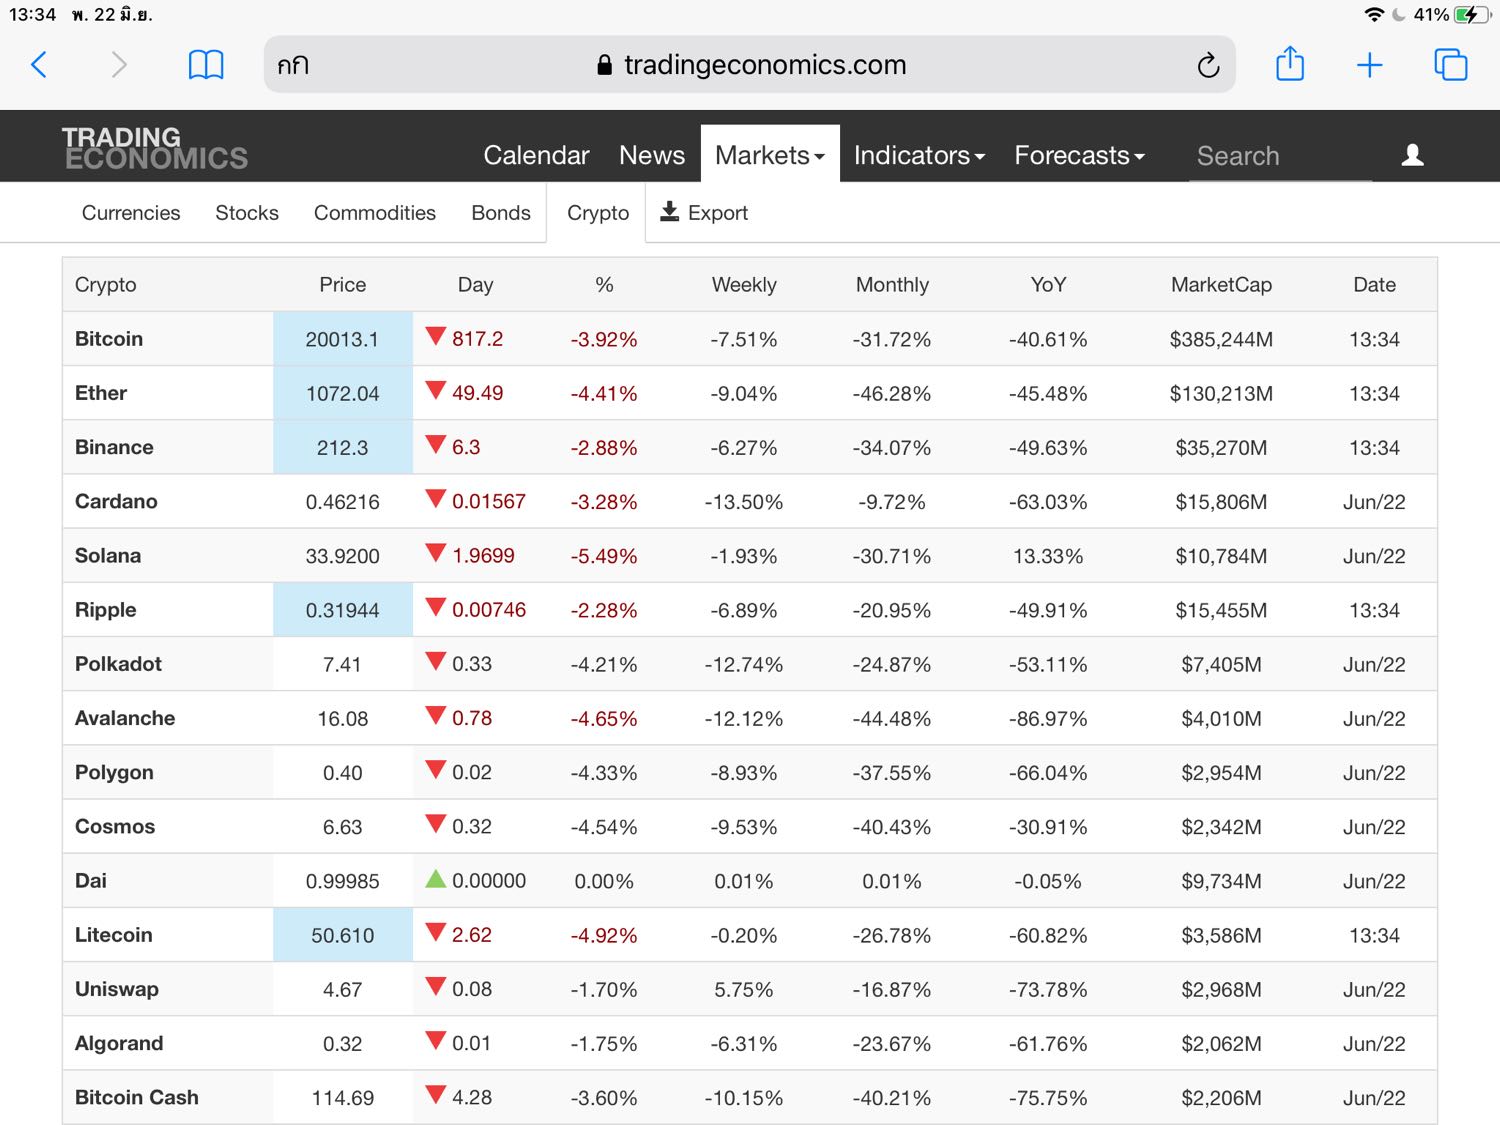Open the user account profile icon
This screenshot has height=1125, width=1500.
coord(1412,155)
